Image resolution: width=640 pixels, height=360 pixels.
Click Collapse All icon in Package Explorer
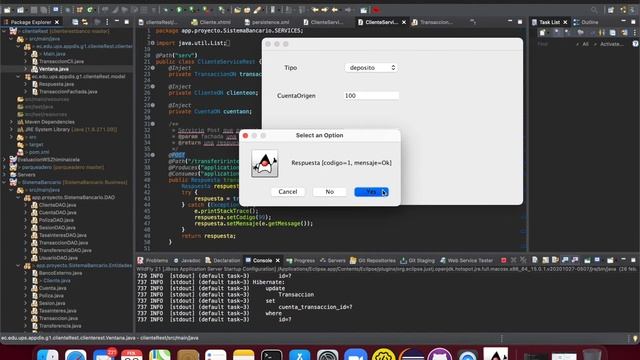pyautogui.click(x=75, y=22)
